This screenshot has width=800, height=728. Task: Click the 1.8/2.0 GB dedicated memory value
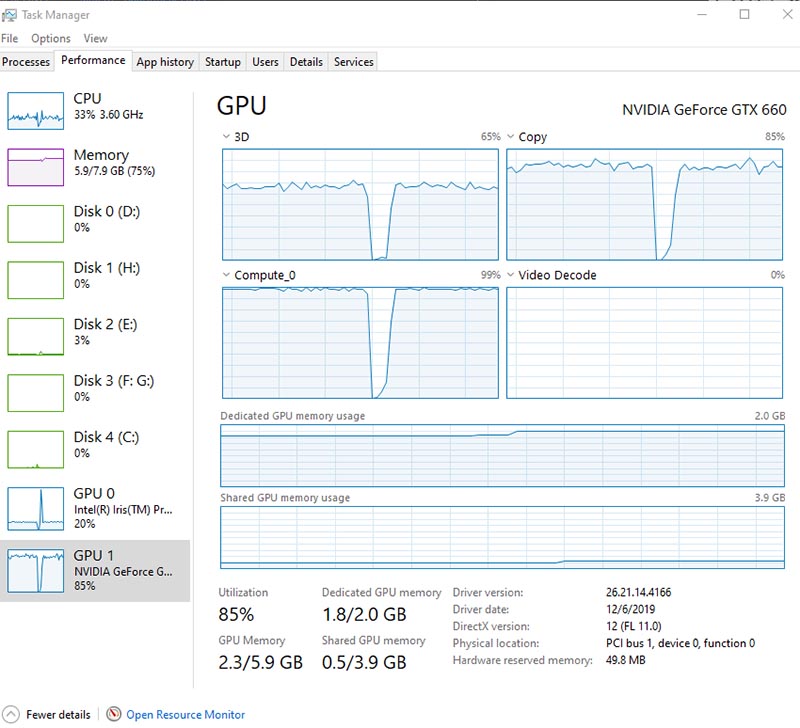tap(364, 614)
